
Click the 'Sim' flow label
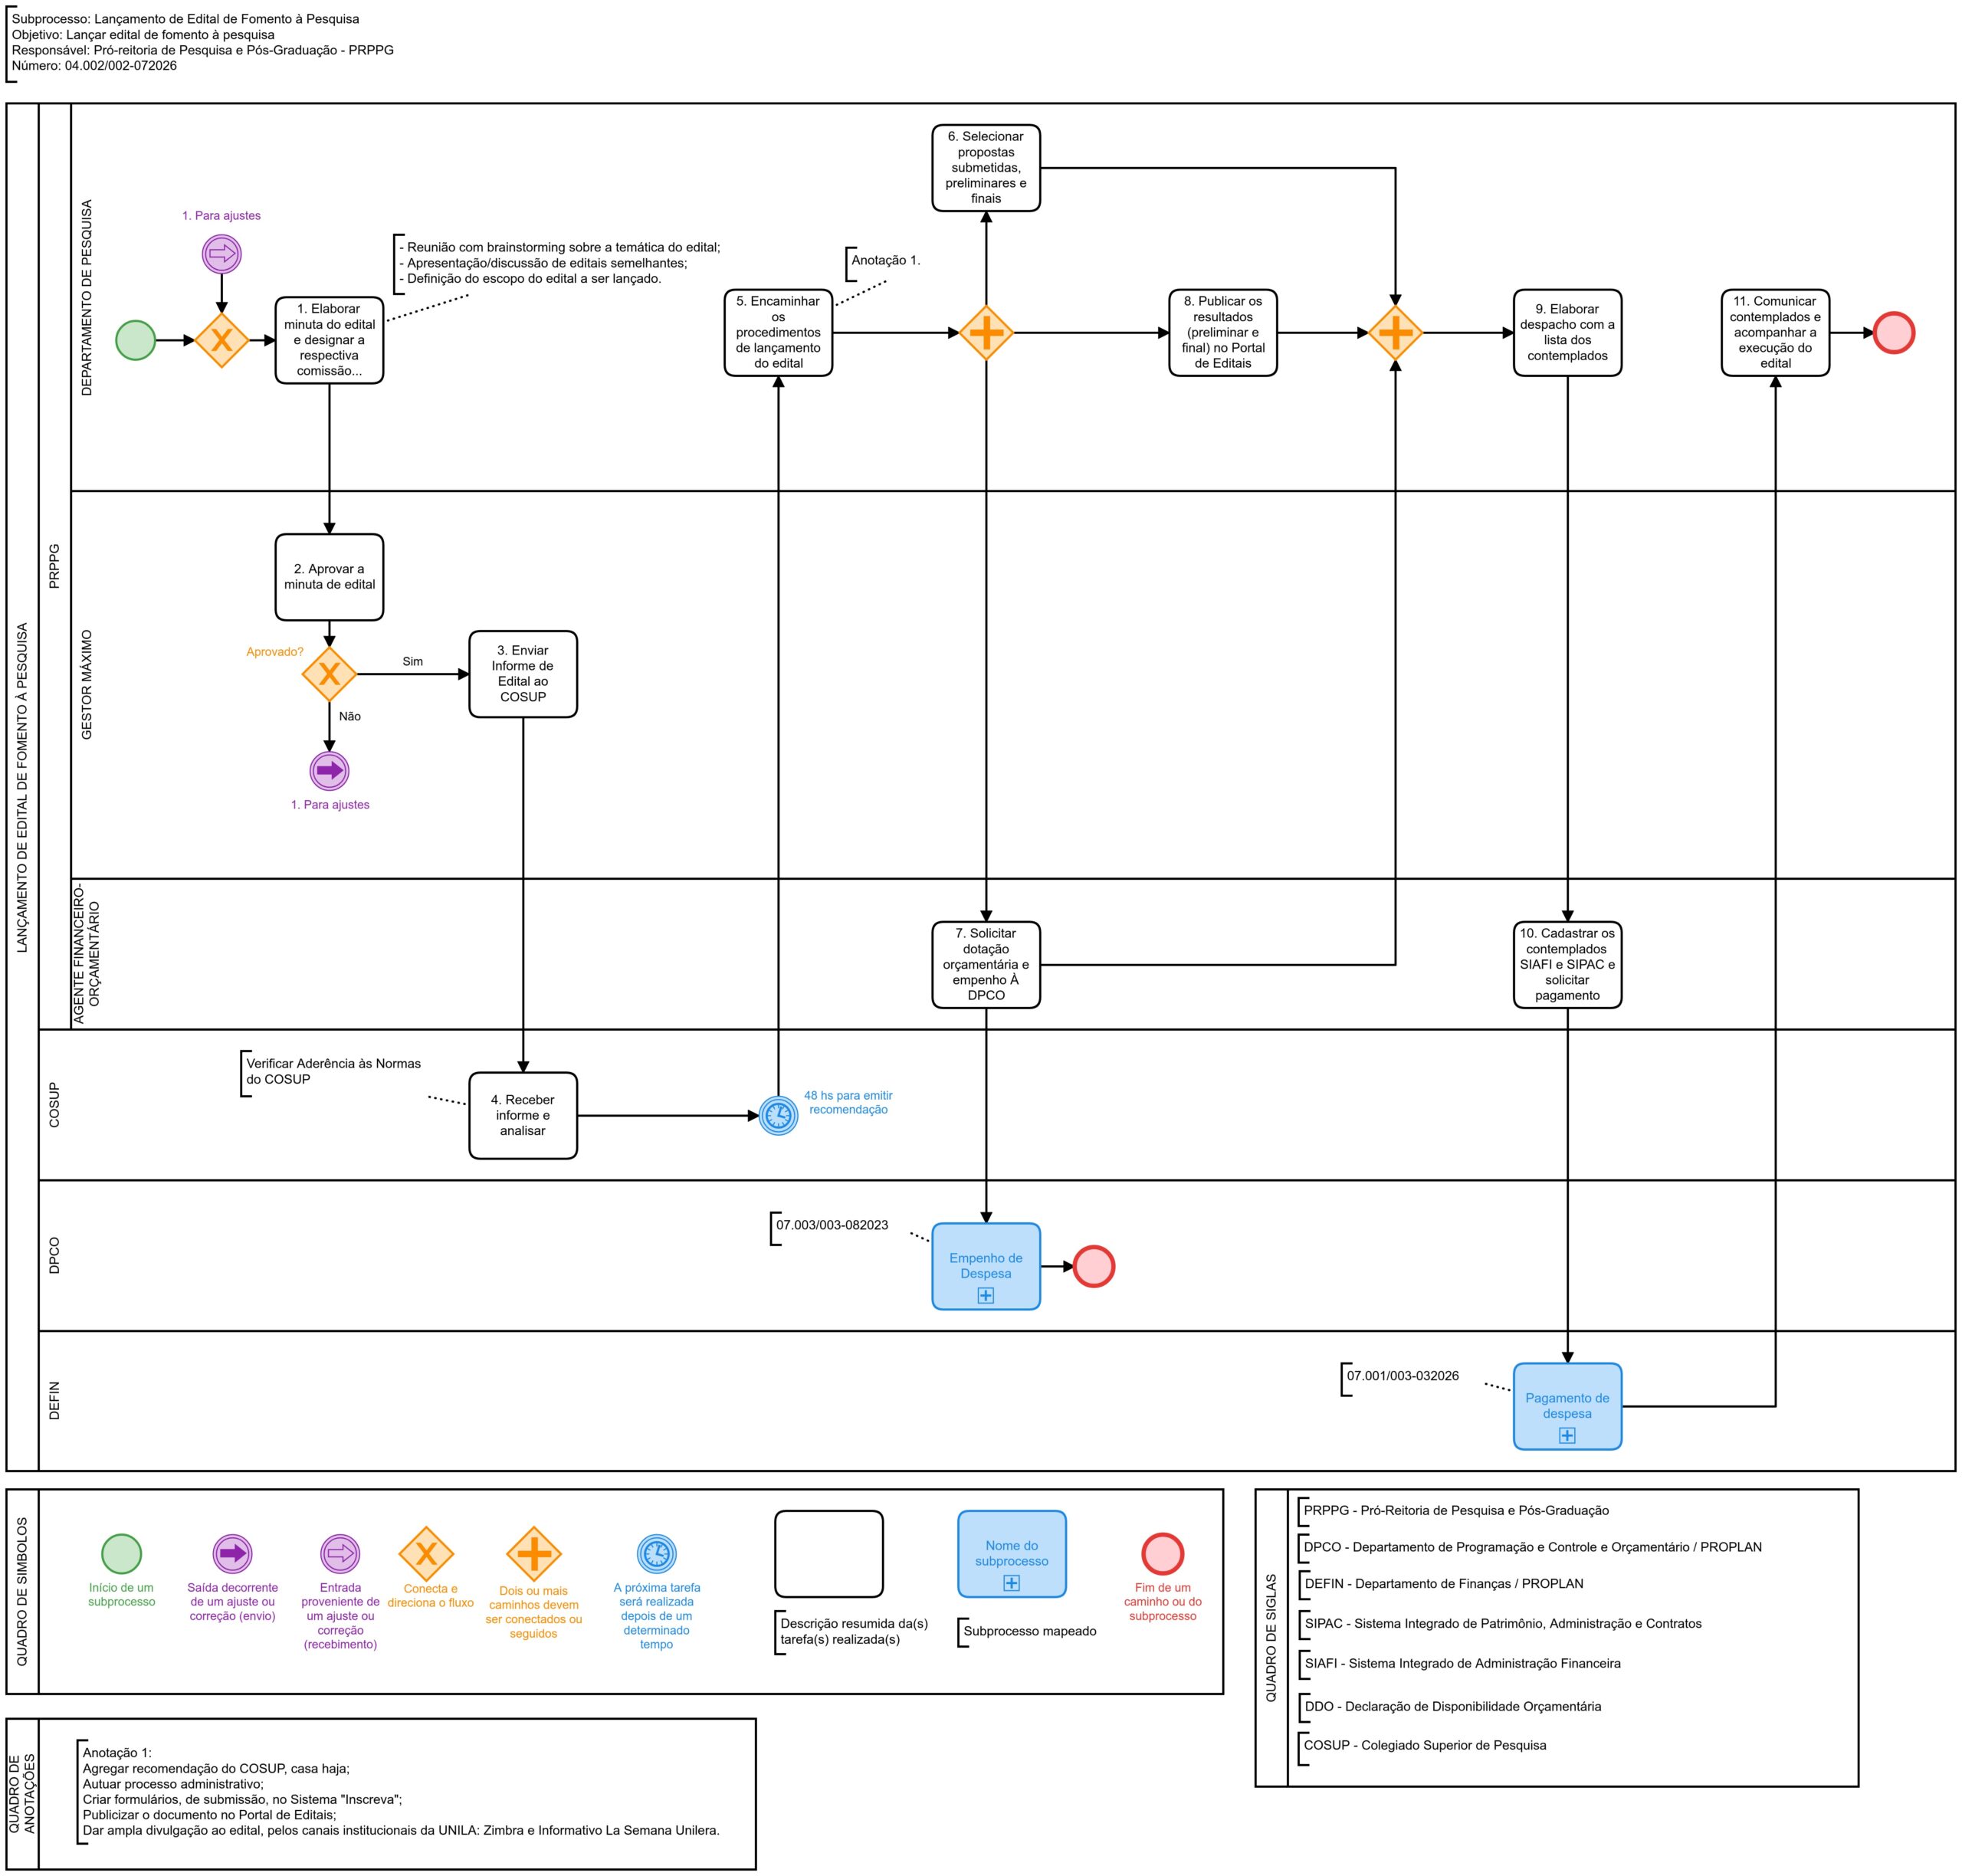click(x=413, y=661)
